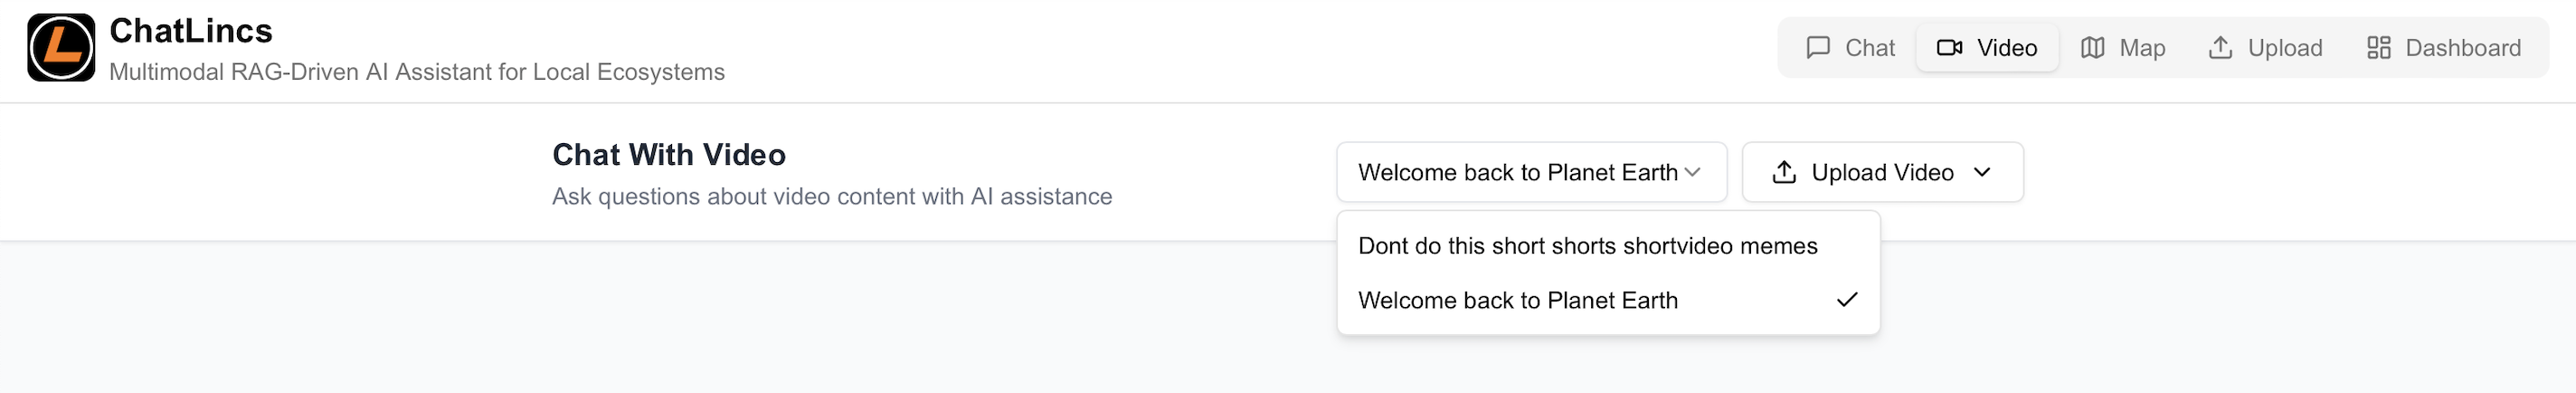Viewport: 2576px width, 393px height.
Task: Click the camera icon on the Video tab
Action: coord(1949,48)
